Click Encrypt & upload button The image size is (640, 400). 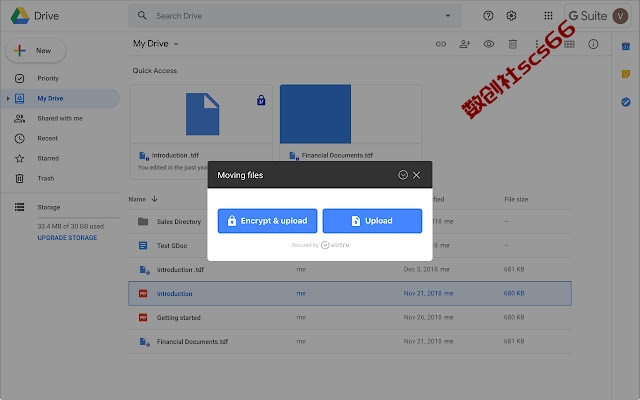point(267,221)
